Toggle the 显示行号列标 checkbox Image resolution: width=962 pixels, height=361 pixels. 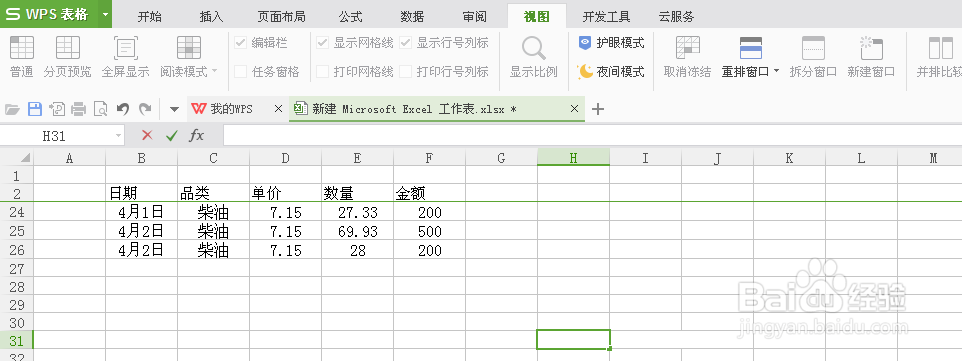405,43
